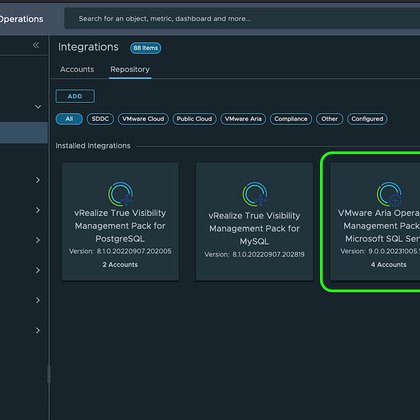Click PostgreSQL pack version 8.1.0.20220907.202005

(x=120, y=251)
